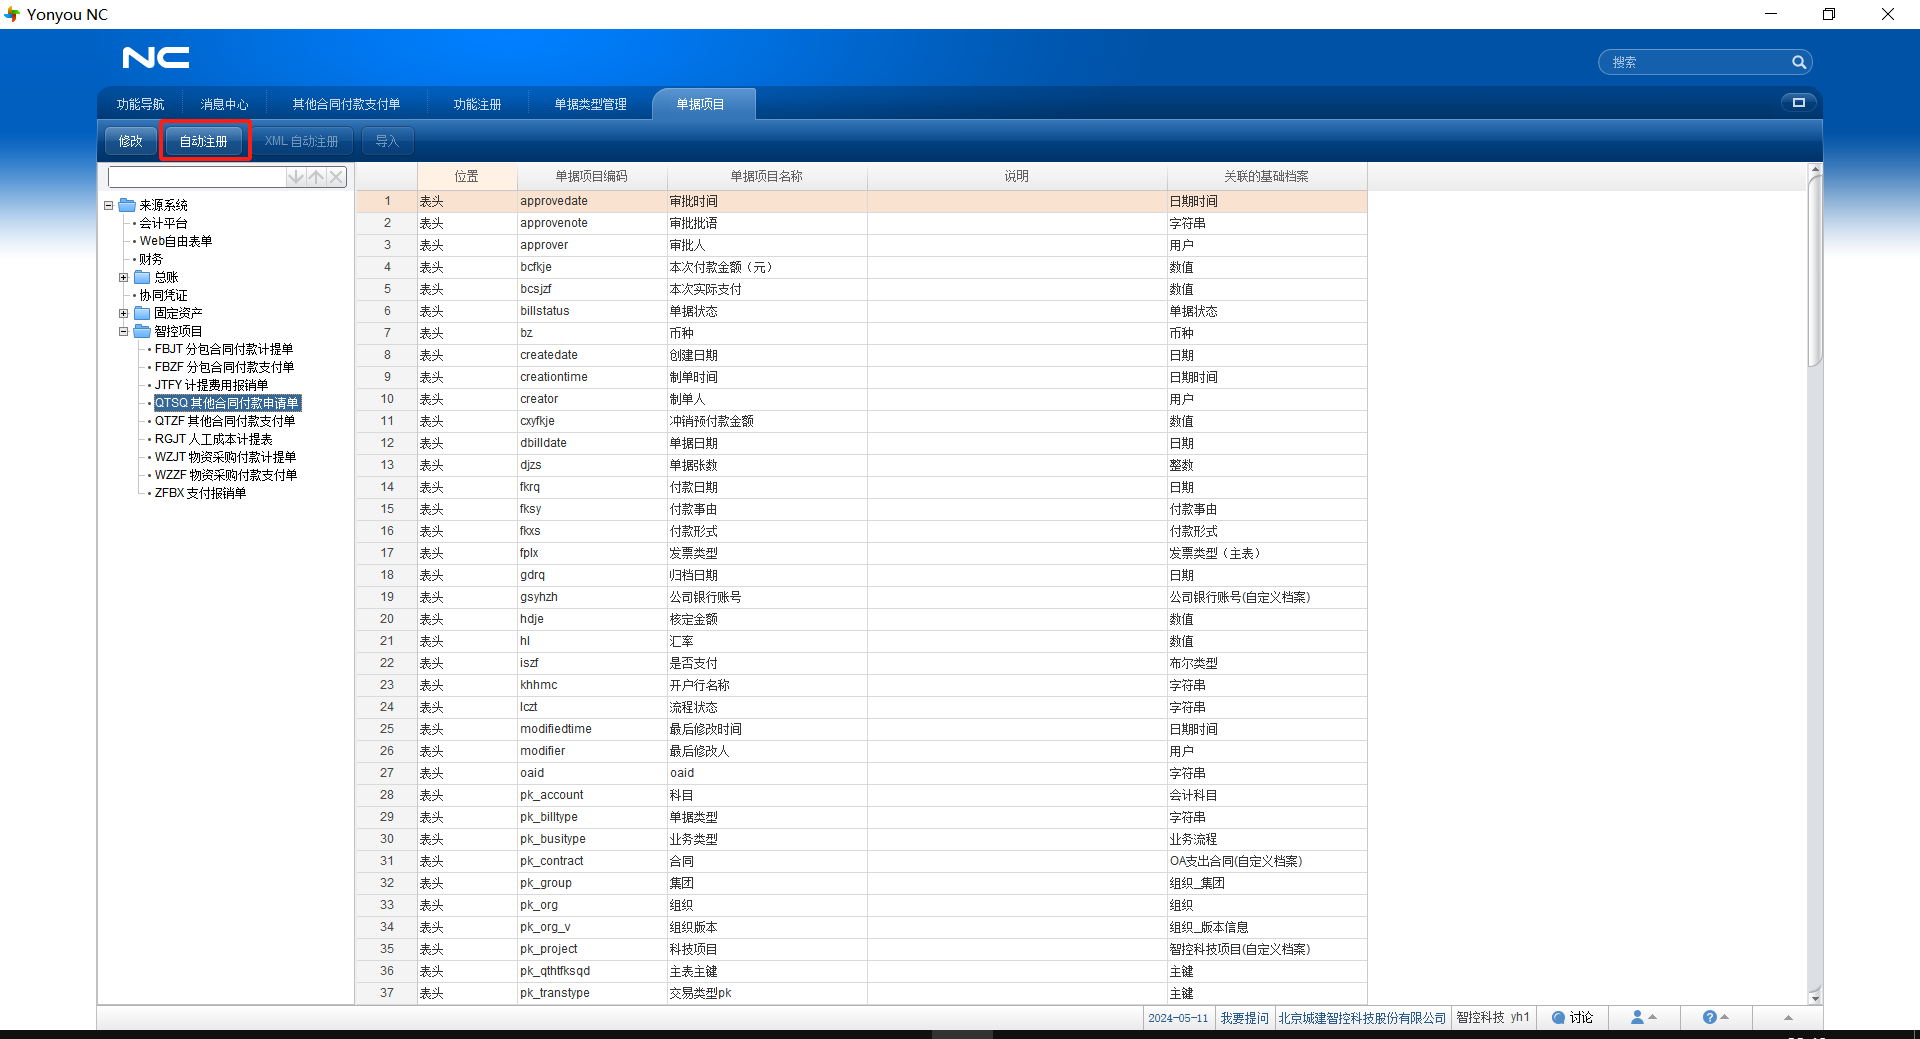Click the 公司银行账号(自定义档案) cell
This screenshot has width=1920, height=1039.
coord(1267,597)
